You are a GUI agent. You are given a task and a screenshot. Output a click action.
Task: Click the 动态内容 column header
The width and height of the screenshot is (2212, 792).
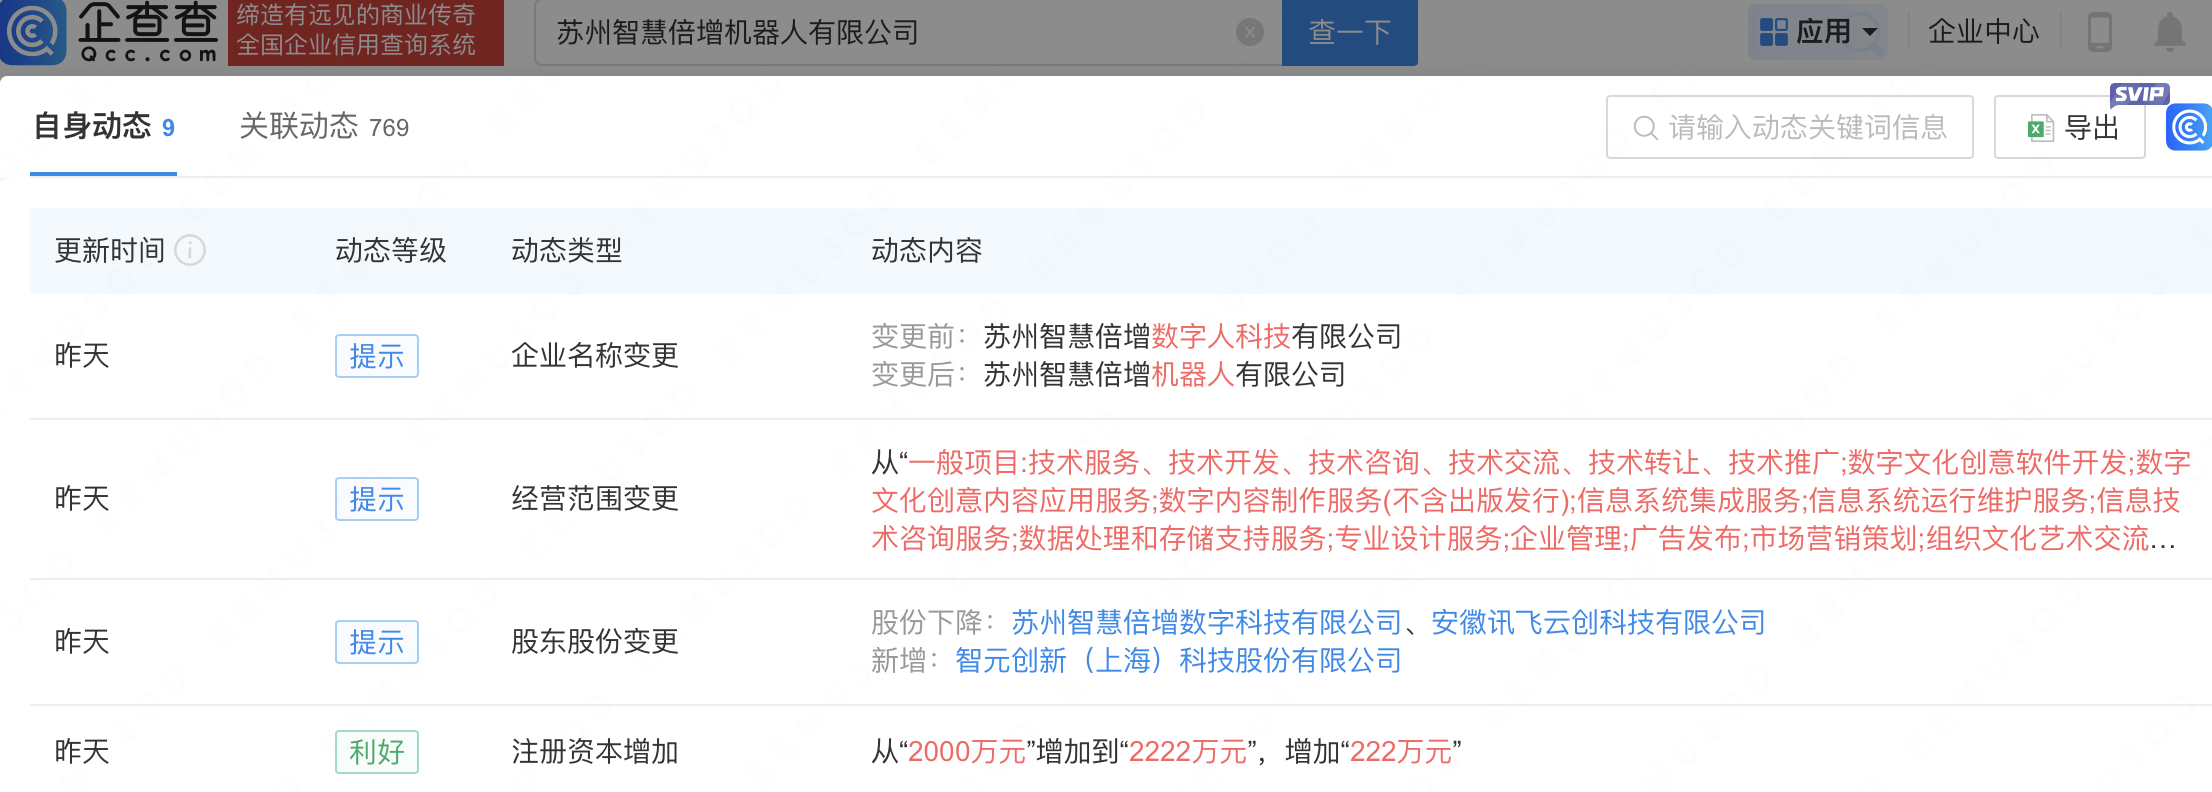click(927, 250)
